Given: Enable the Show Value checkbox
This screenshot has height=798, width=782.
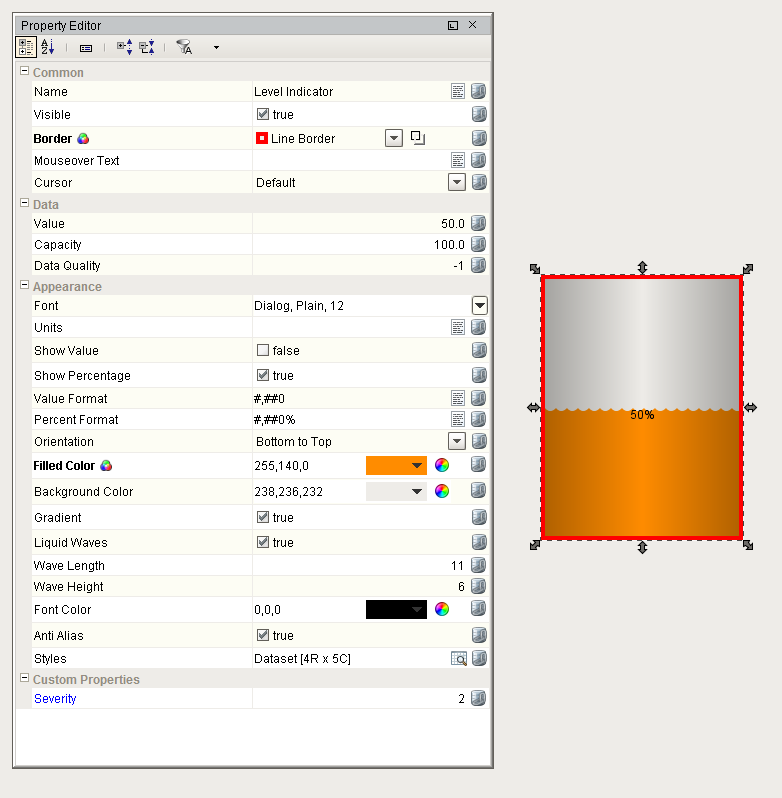Looking at the screenshot, I should tap(263, 351).
